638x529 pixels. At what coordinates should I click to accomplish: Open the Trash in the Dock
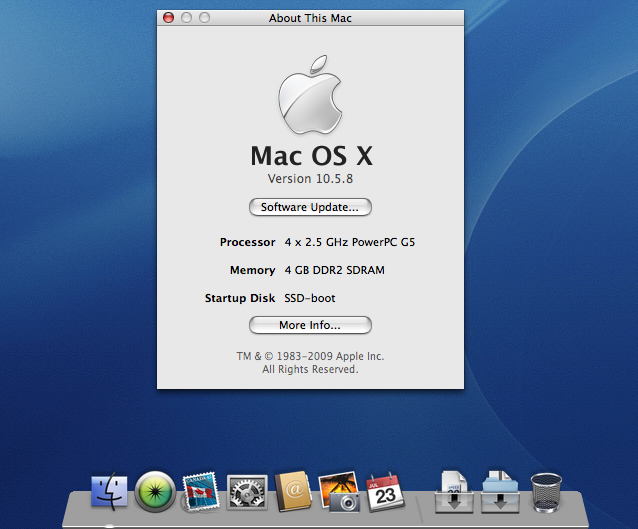pos(546,492)
